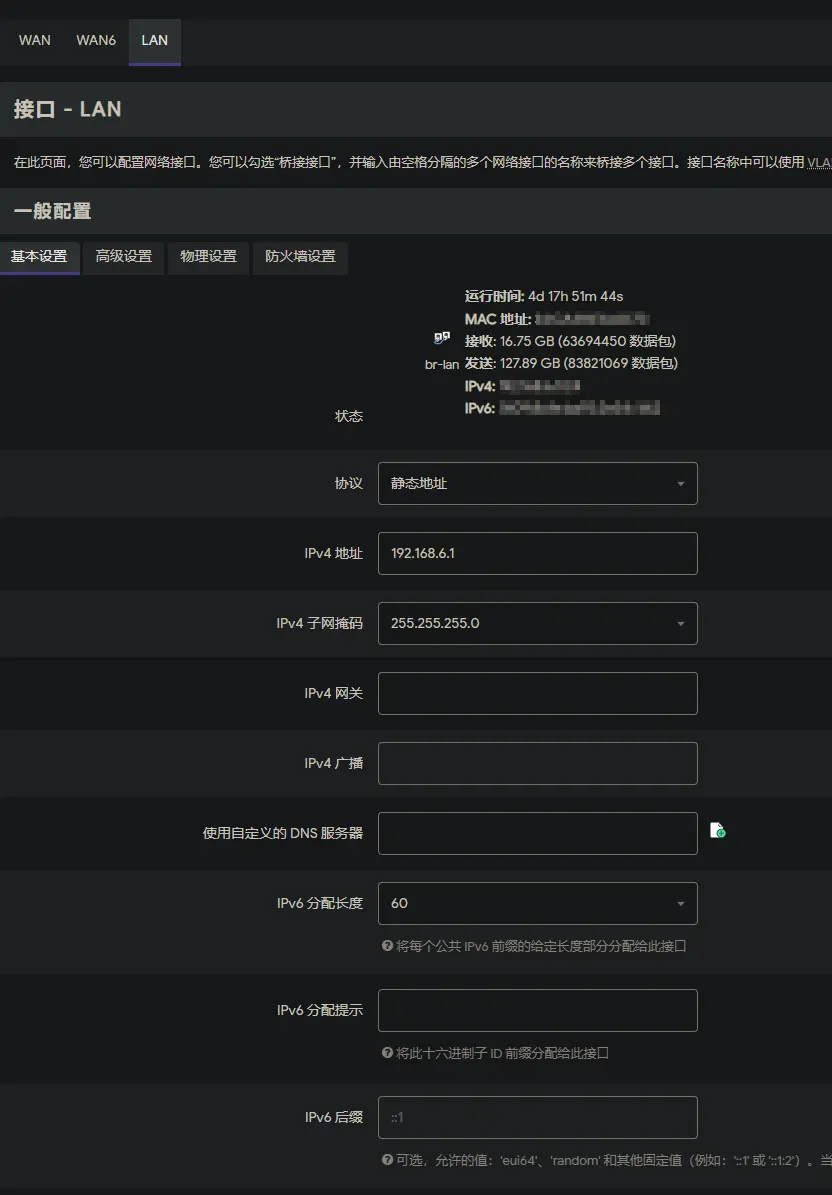
Task: Select the 基本设置 tab
Action: [39, 256]
